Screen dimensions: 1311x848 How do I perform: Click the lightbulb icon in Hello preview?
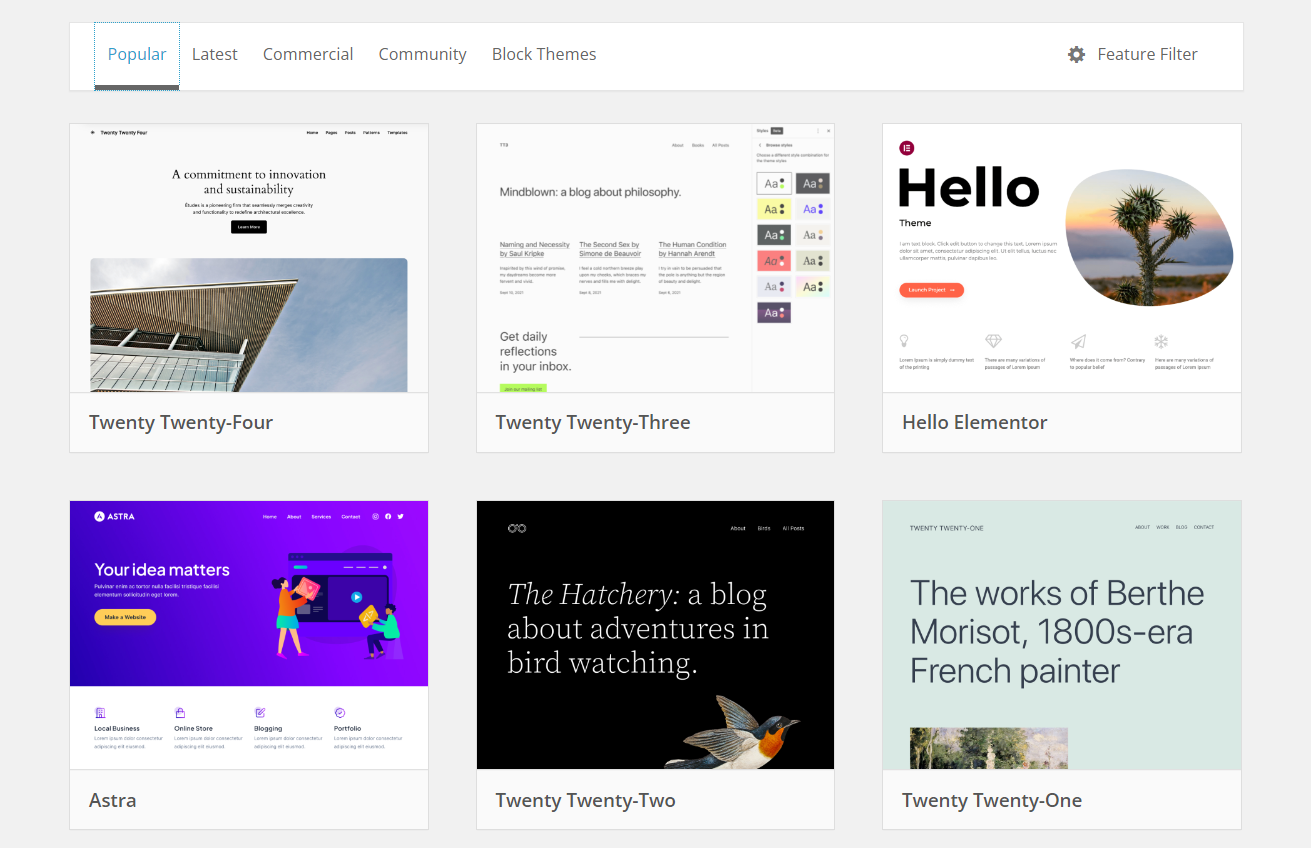(904, 341)
